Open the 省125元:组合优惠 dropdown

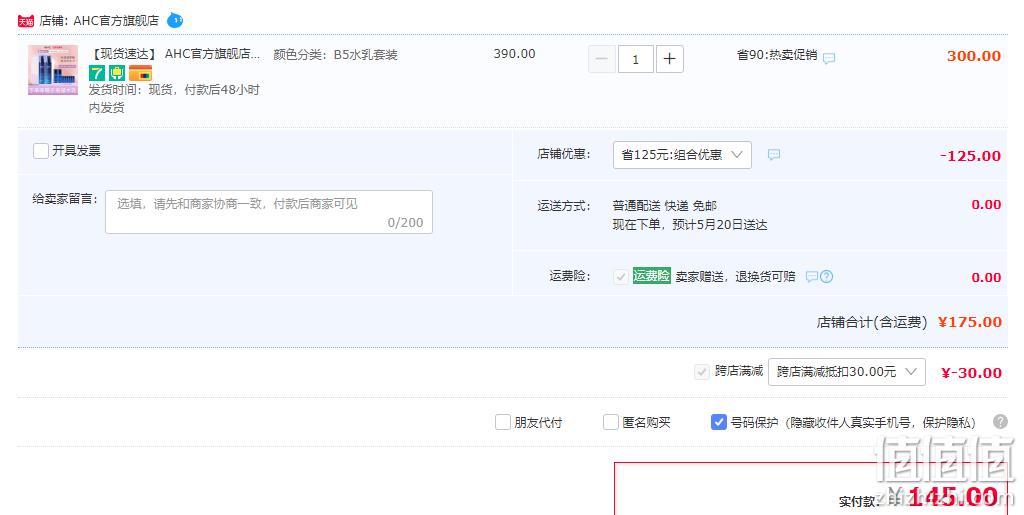[682, 155]
